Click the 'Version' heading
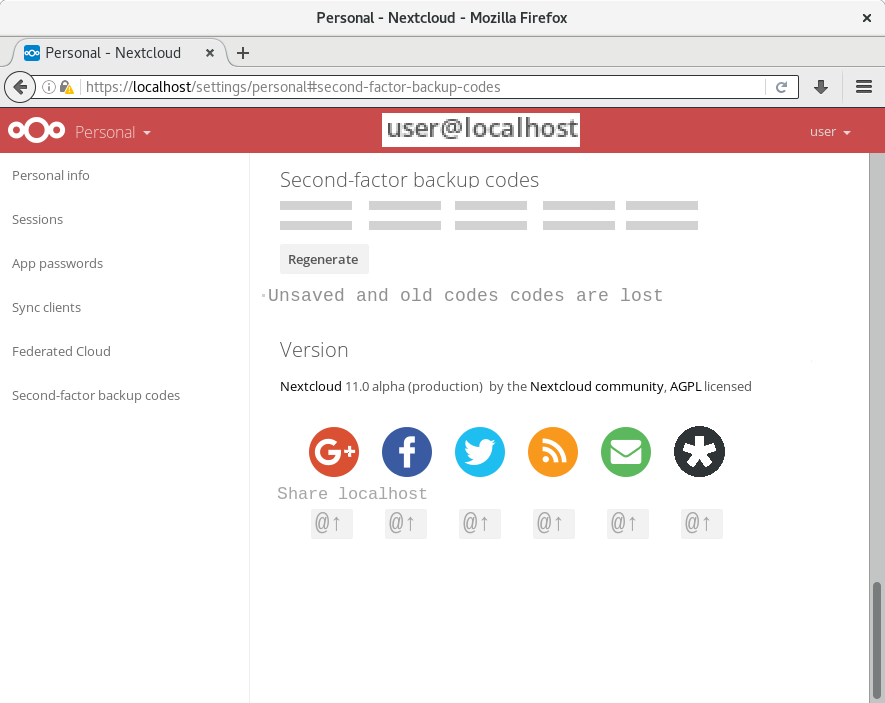Screen dimensions: 885x703 click(314, 350)
